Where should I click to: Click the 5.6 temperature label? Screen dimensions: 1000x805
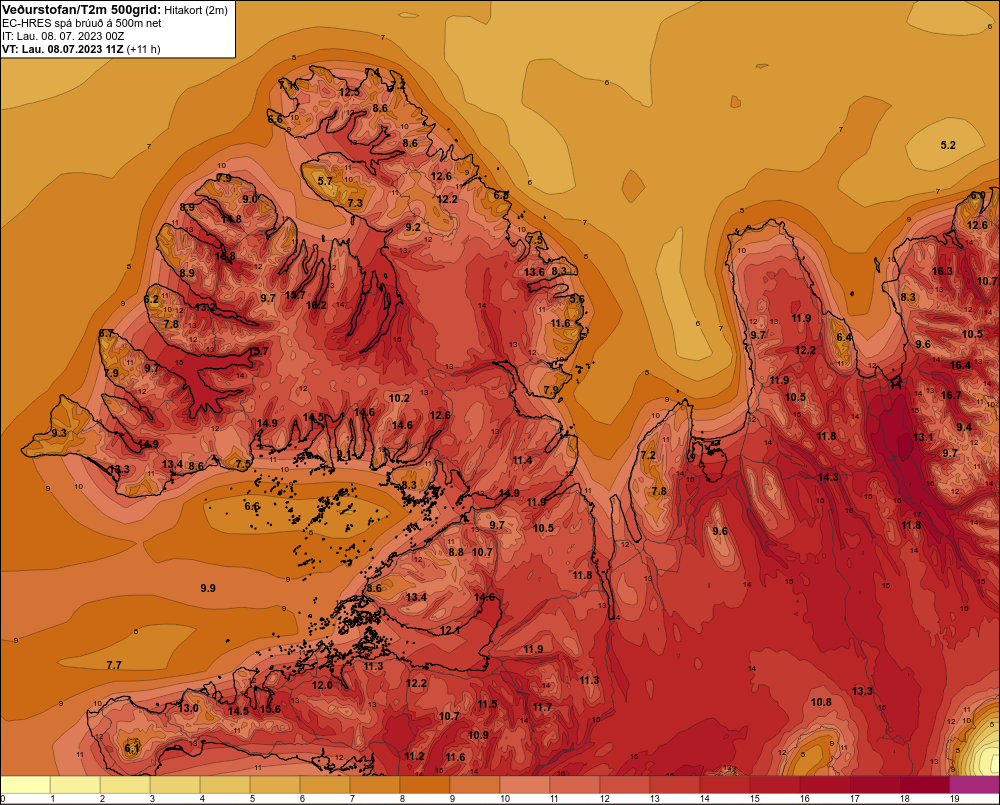[x=577, y=299]
